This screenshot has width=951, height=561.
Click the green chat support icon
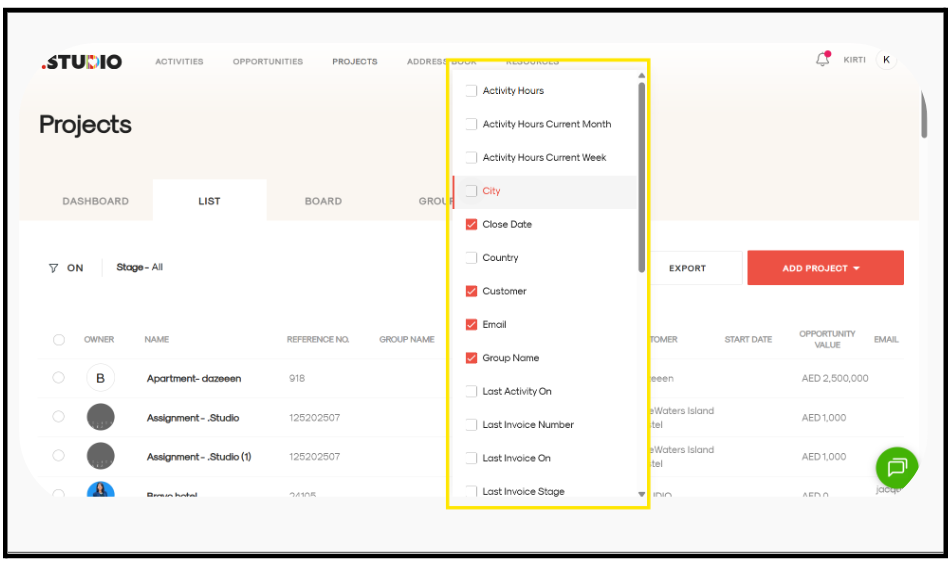896,467
